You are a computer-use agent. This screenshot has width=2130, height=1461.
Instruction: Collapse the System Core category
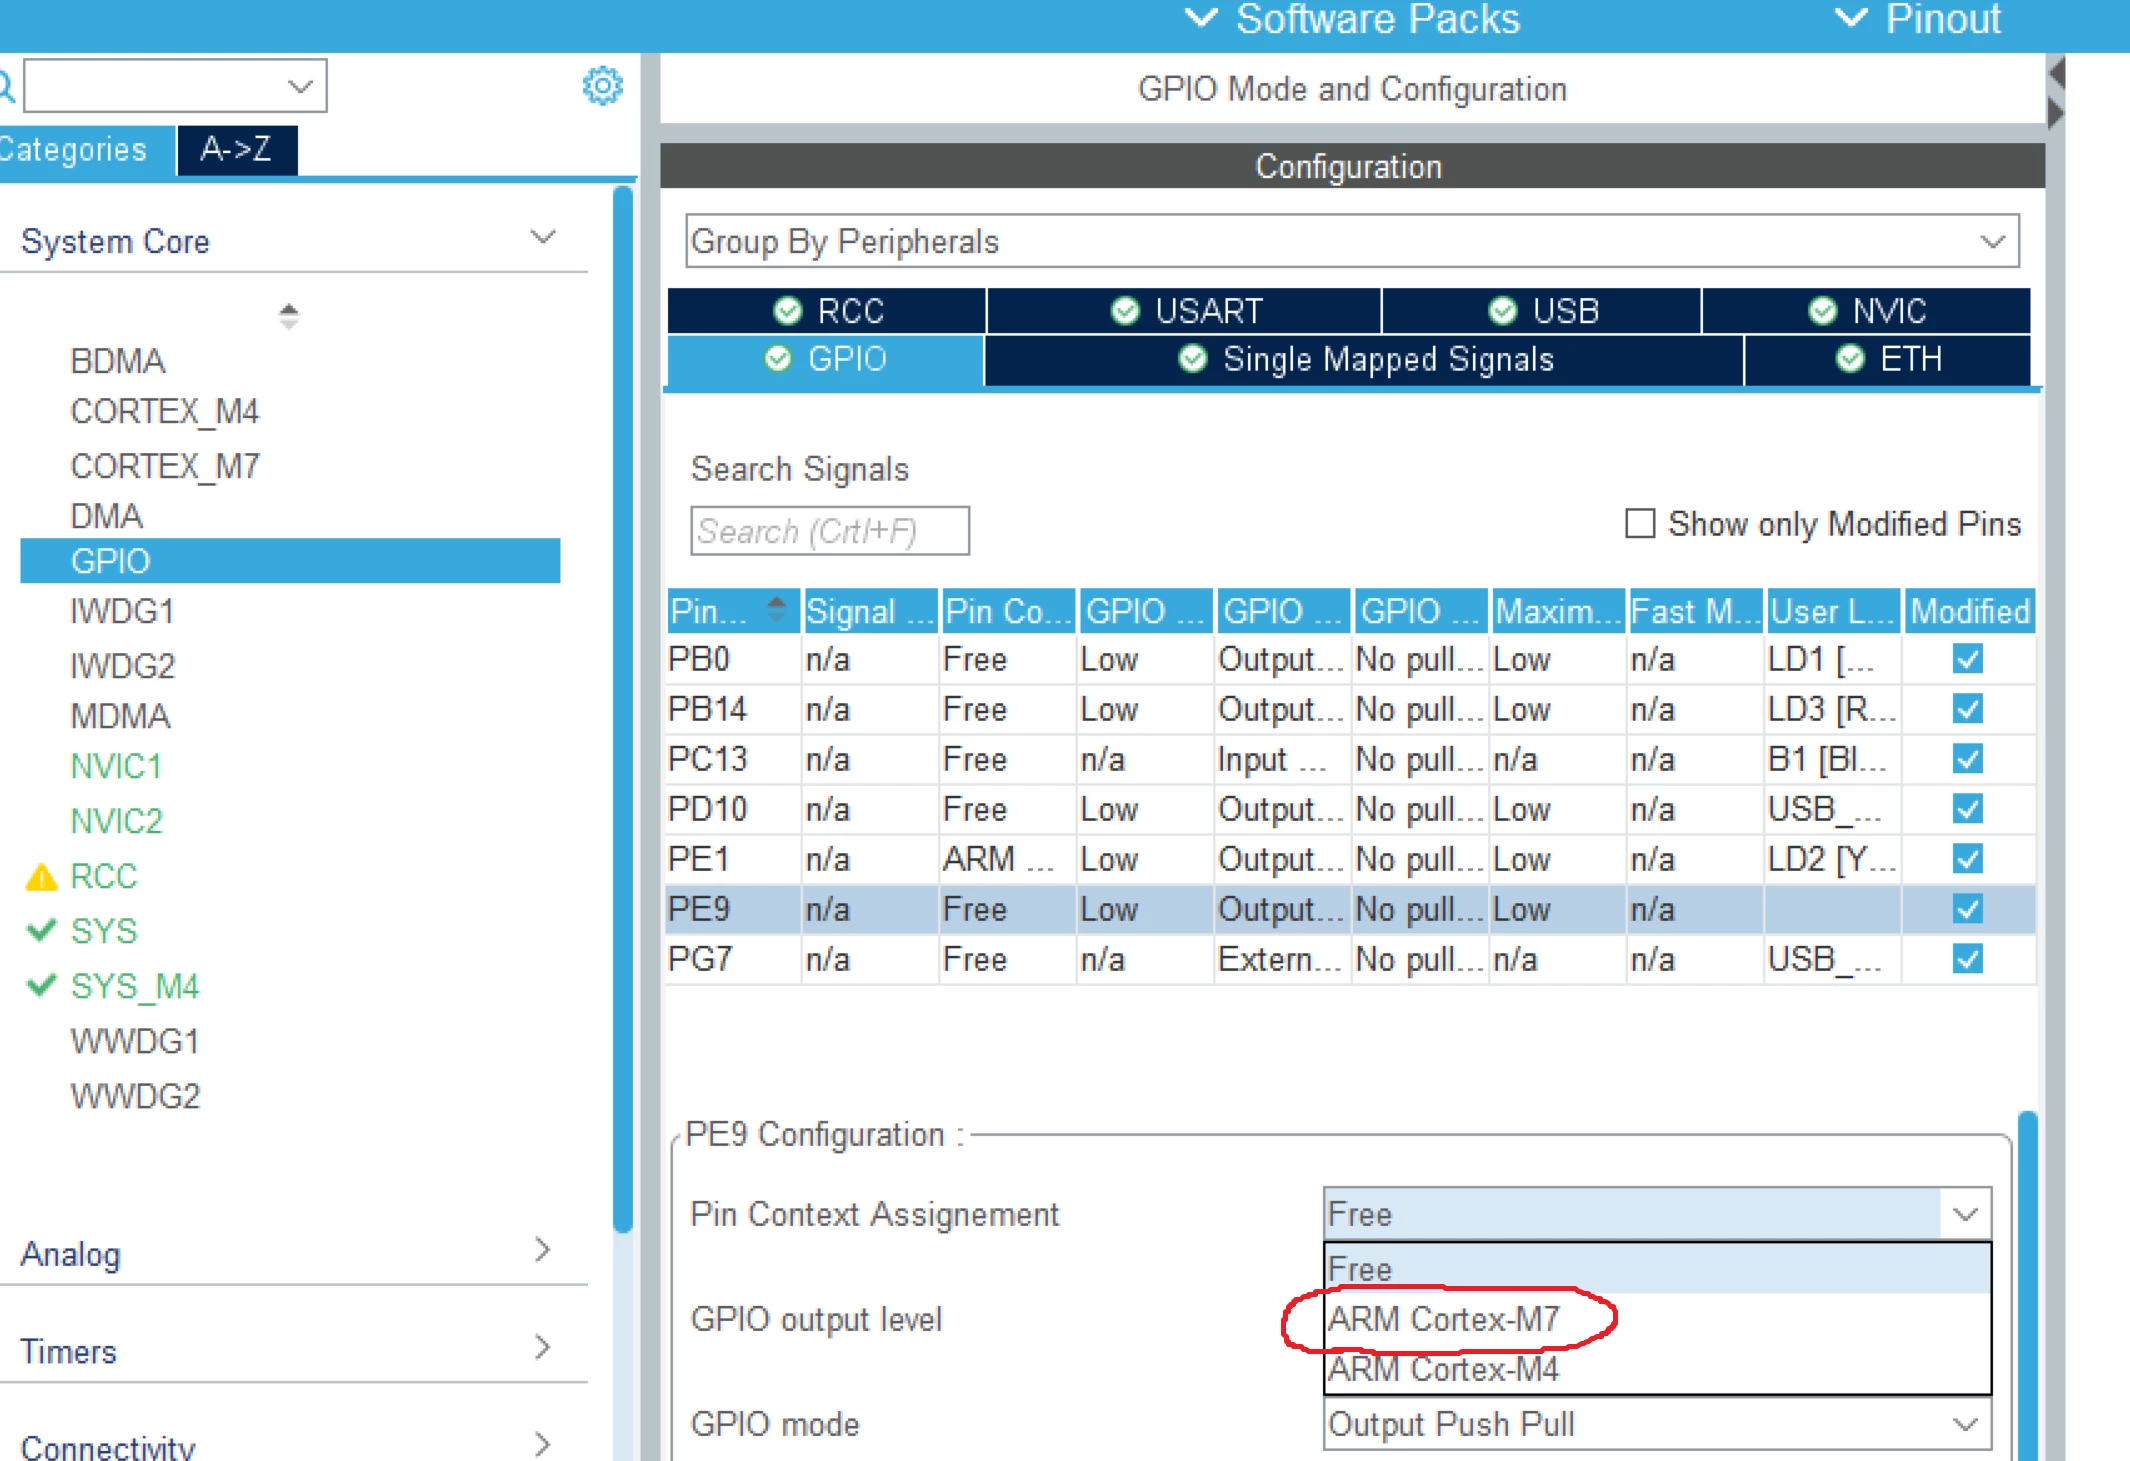pyautogui.click(x=543, y=238)
